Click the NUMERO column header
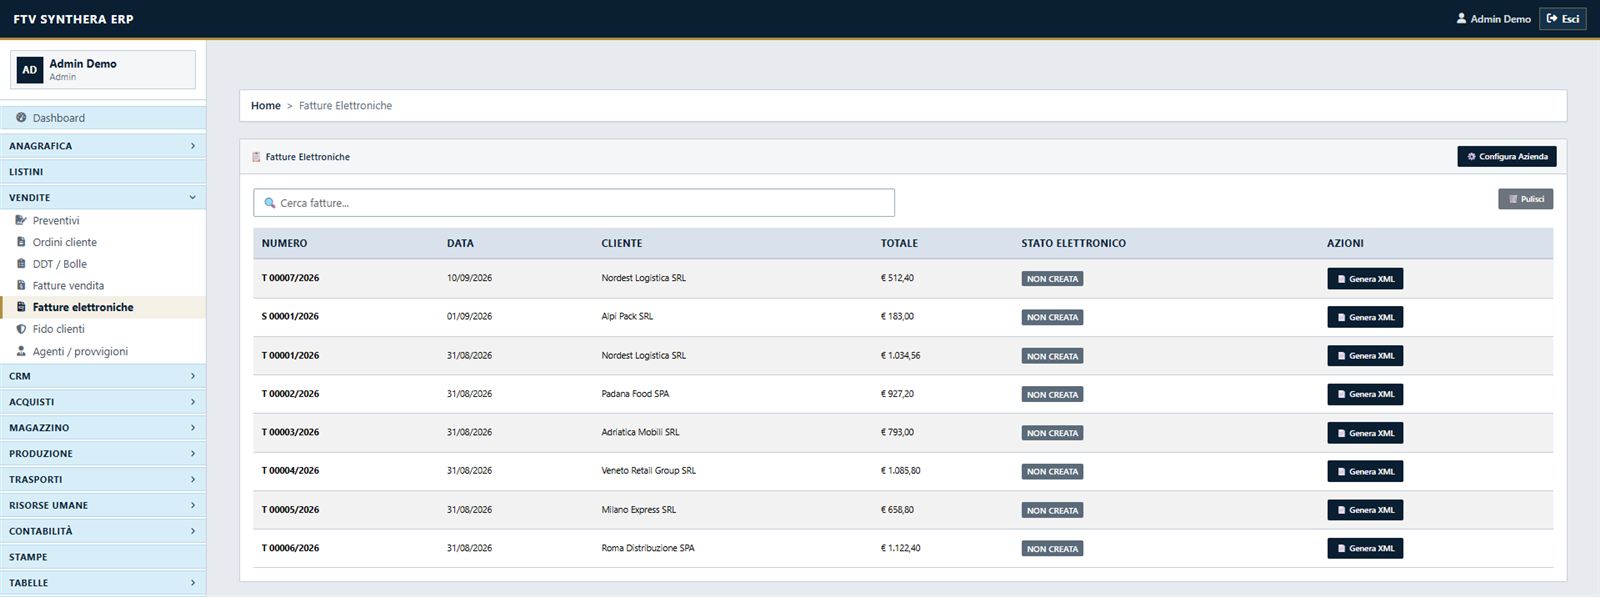1600x597 pixels. tap(285, 243)
